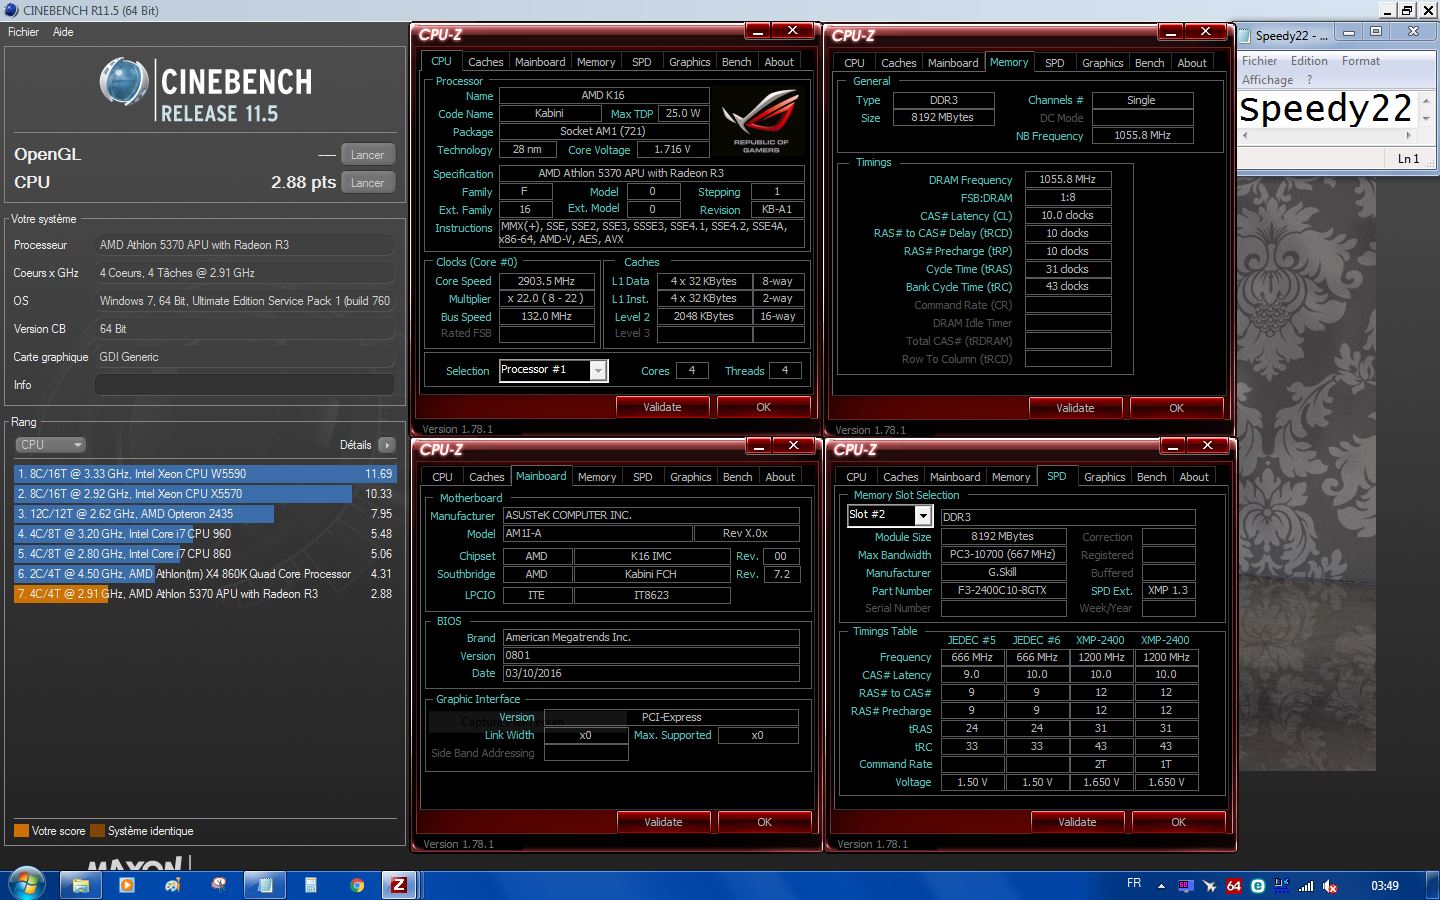The height and width of the screenshot is (900, 1440).
Task: Select the orange Athlon 5370 APU ranking row
Action: [204, 594]
